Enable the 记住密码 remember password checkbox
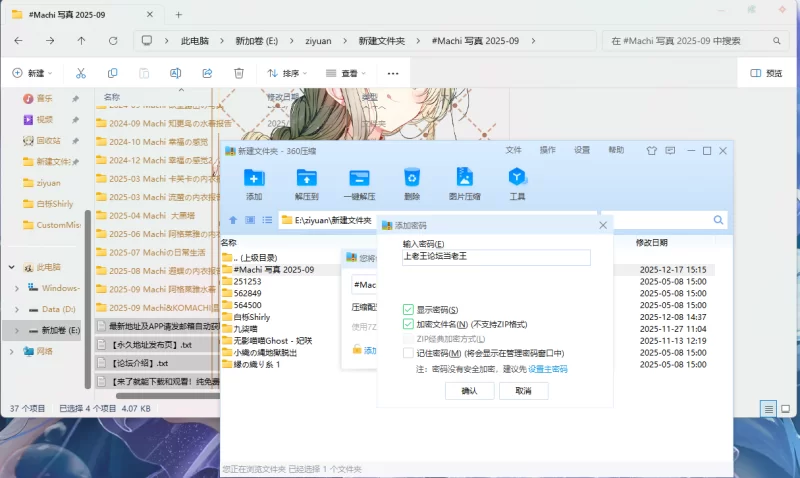 point(408,353)
